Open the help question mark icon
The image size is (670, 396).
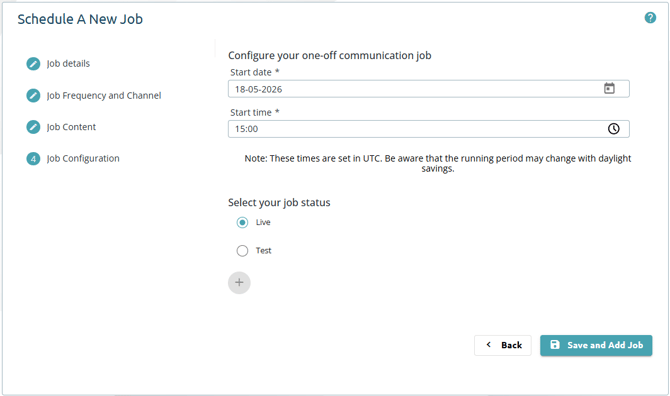650,18
